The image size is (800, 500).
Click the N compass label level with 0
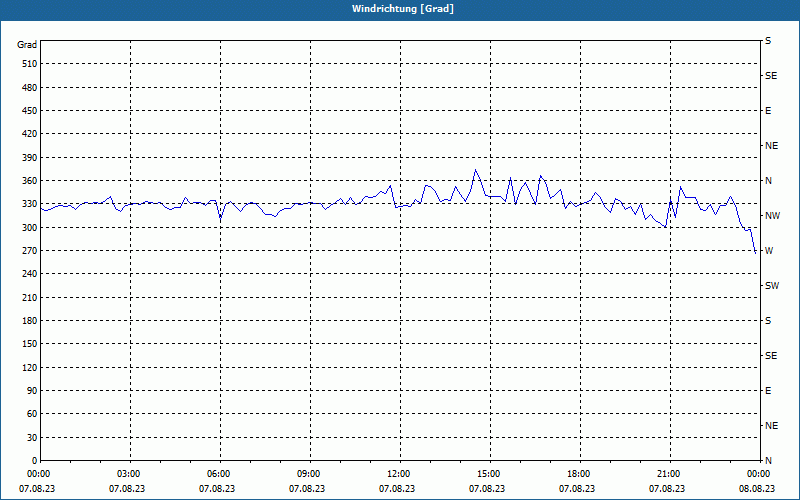[x=768, y=461]
